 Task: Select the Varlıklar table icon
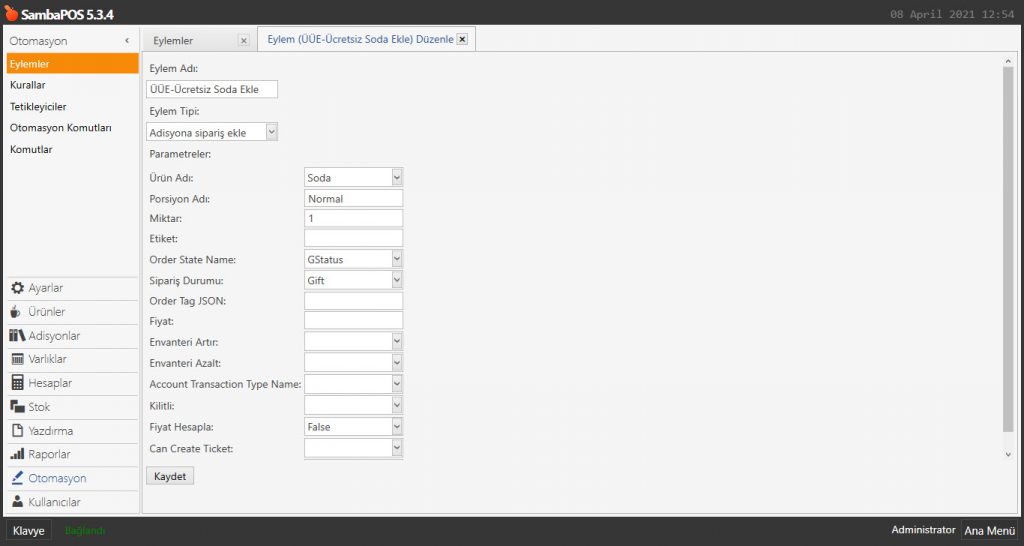(17, 359)
